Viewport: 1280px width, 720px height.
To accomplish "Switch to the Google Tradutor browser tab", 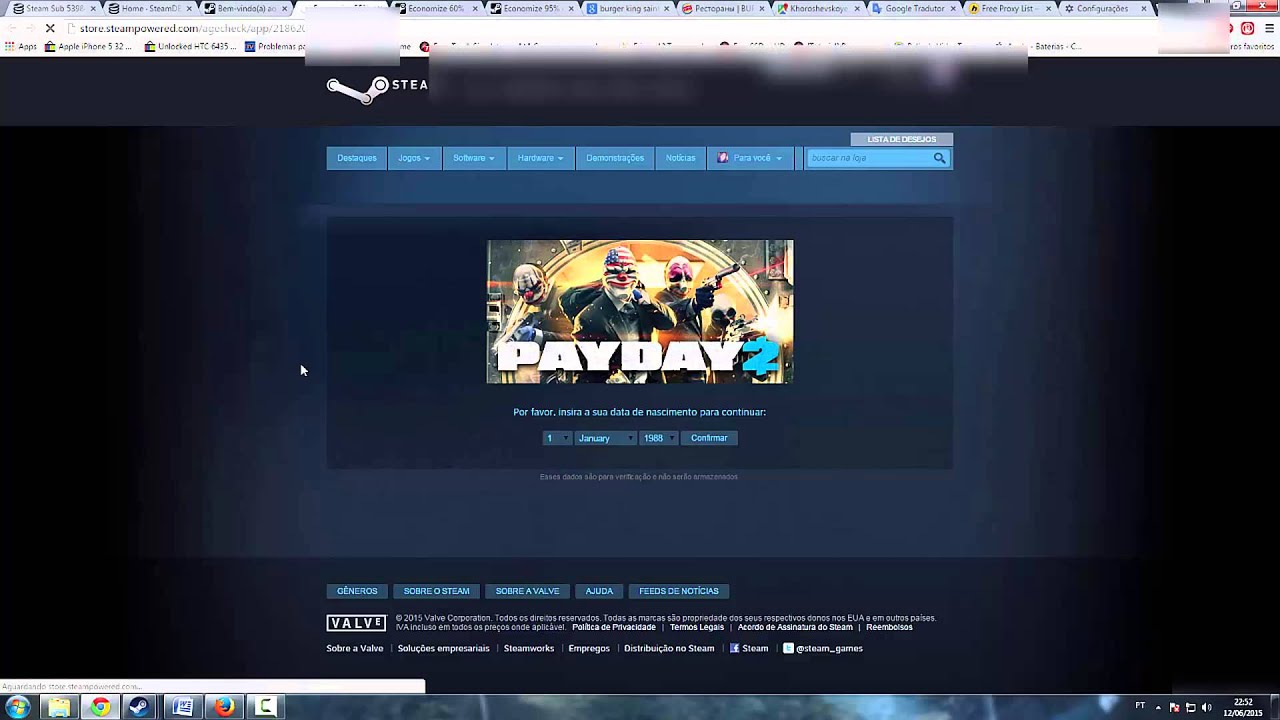I will point(915,8).
